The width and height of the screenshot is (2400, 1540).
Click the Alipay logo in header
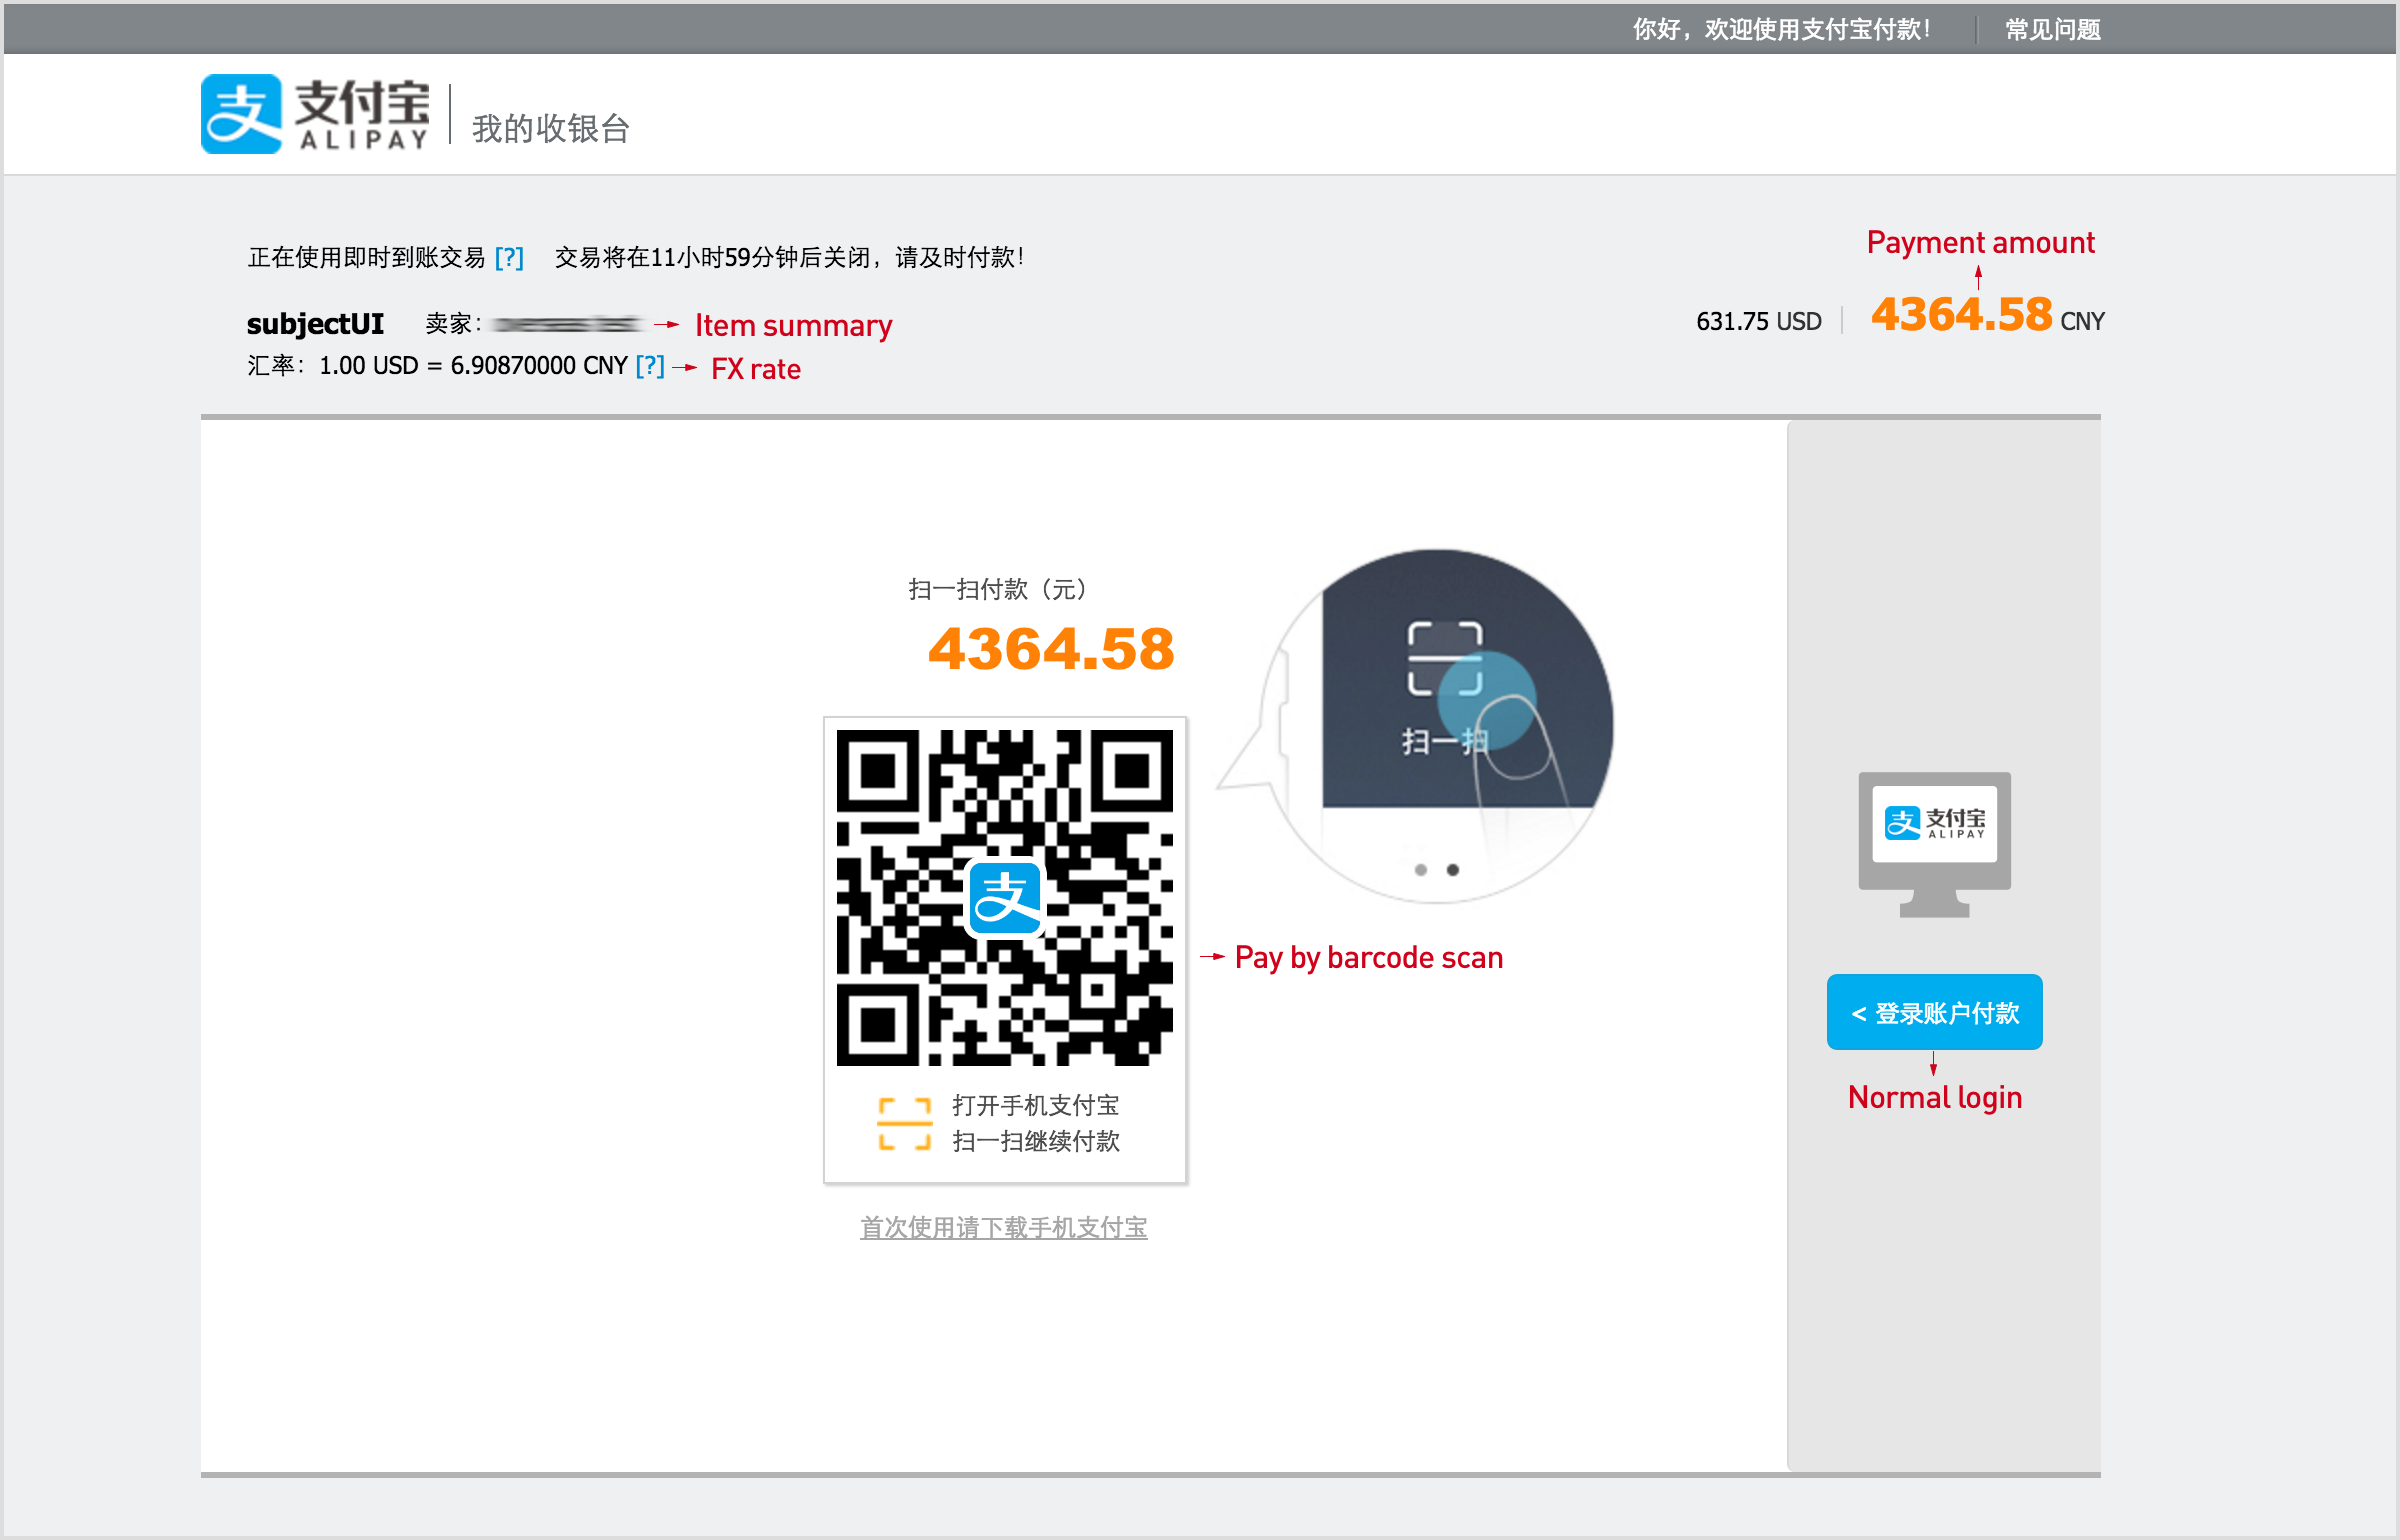click(315, 114)
